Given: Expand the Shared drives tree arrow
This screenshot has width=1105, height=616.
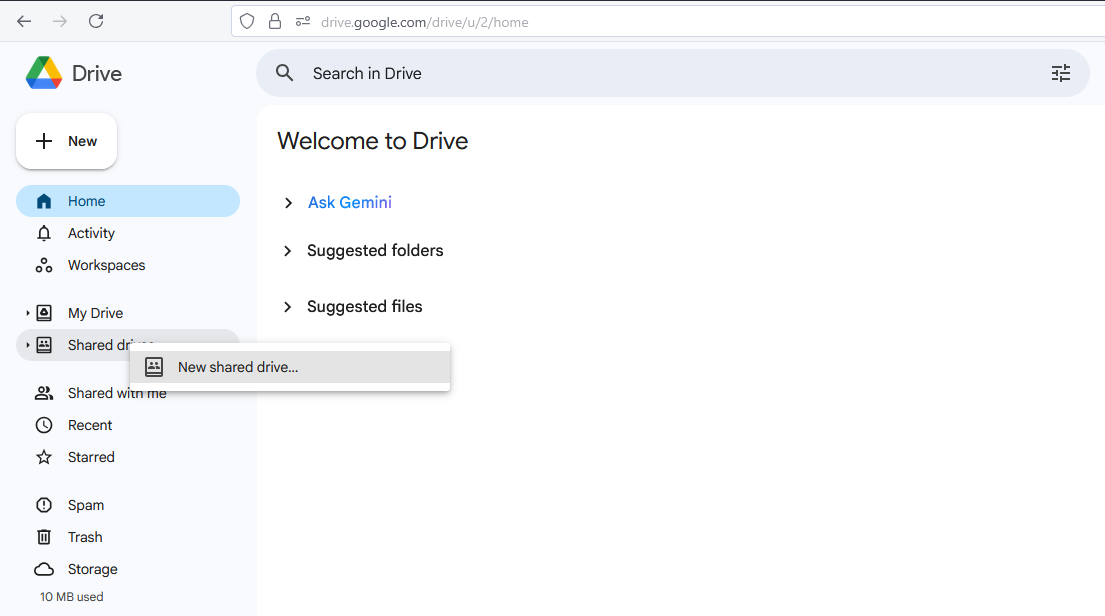Looking at the screenshot, I should click(28, 345).
